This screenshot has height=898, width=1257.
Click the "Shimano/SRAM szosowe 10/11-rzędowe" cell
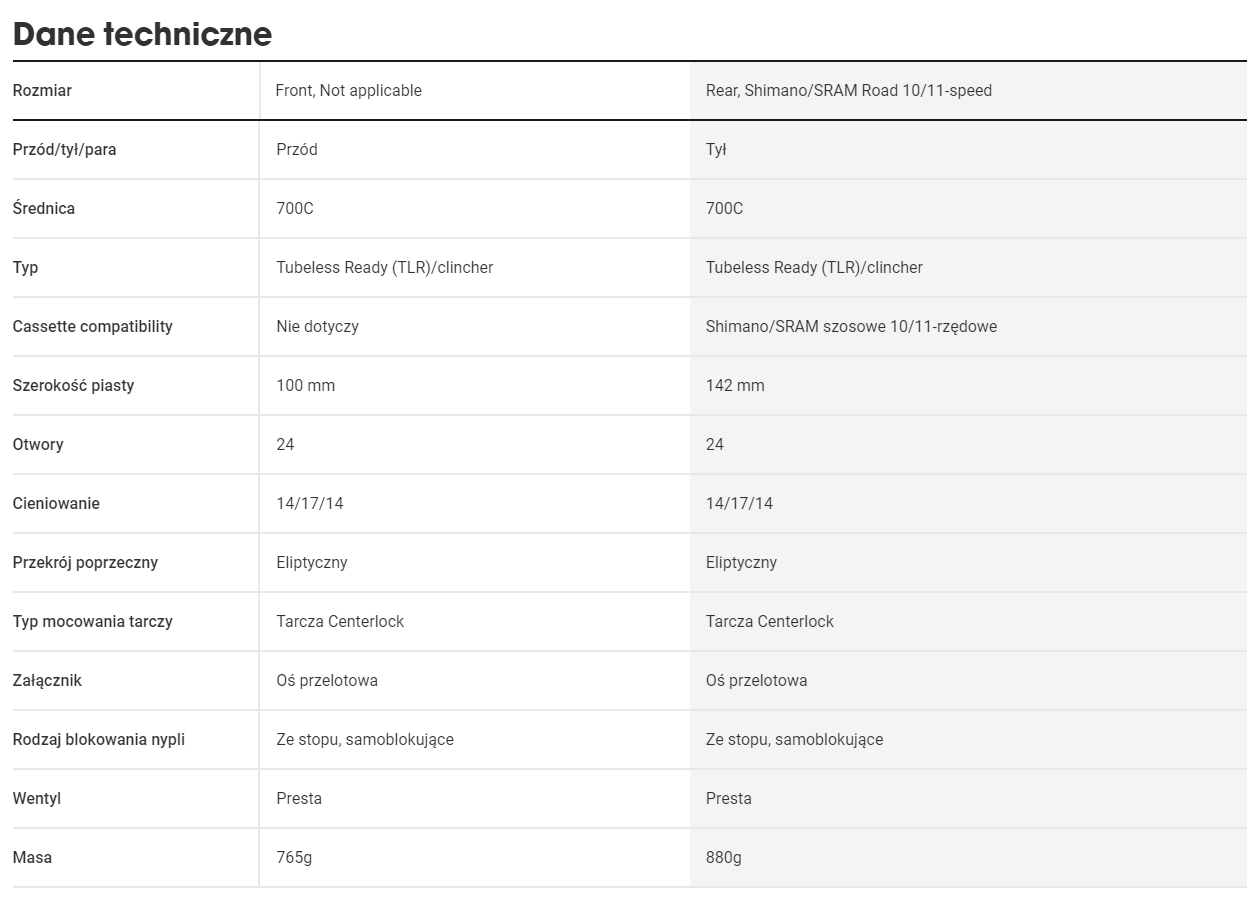pyautogui.click(x=851, y=327)
